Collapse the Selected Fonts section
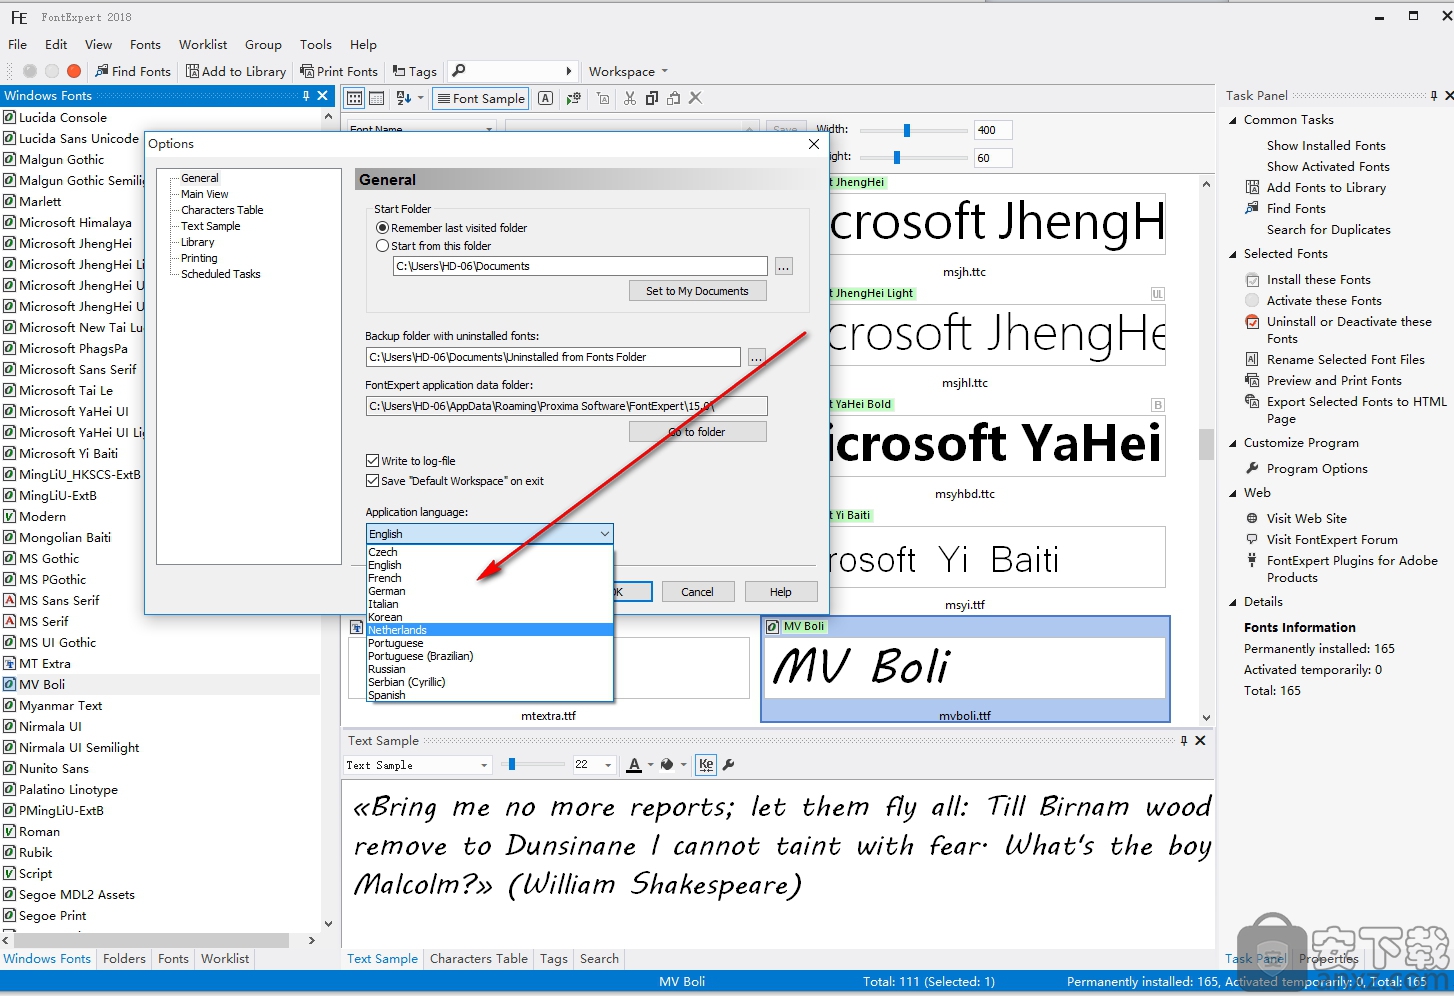 click(1233, 254)
